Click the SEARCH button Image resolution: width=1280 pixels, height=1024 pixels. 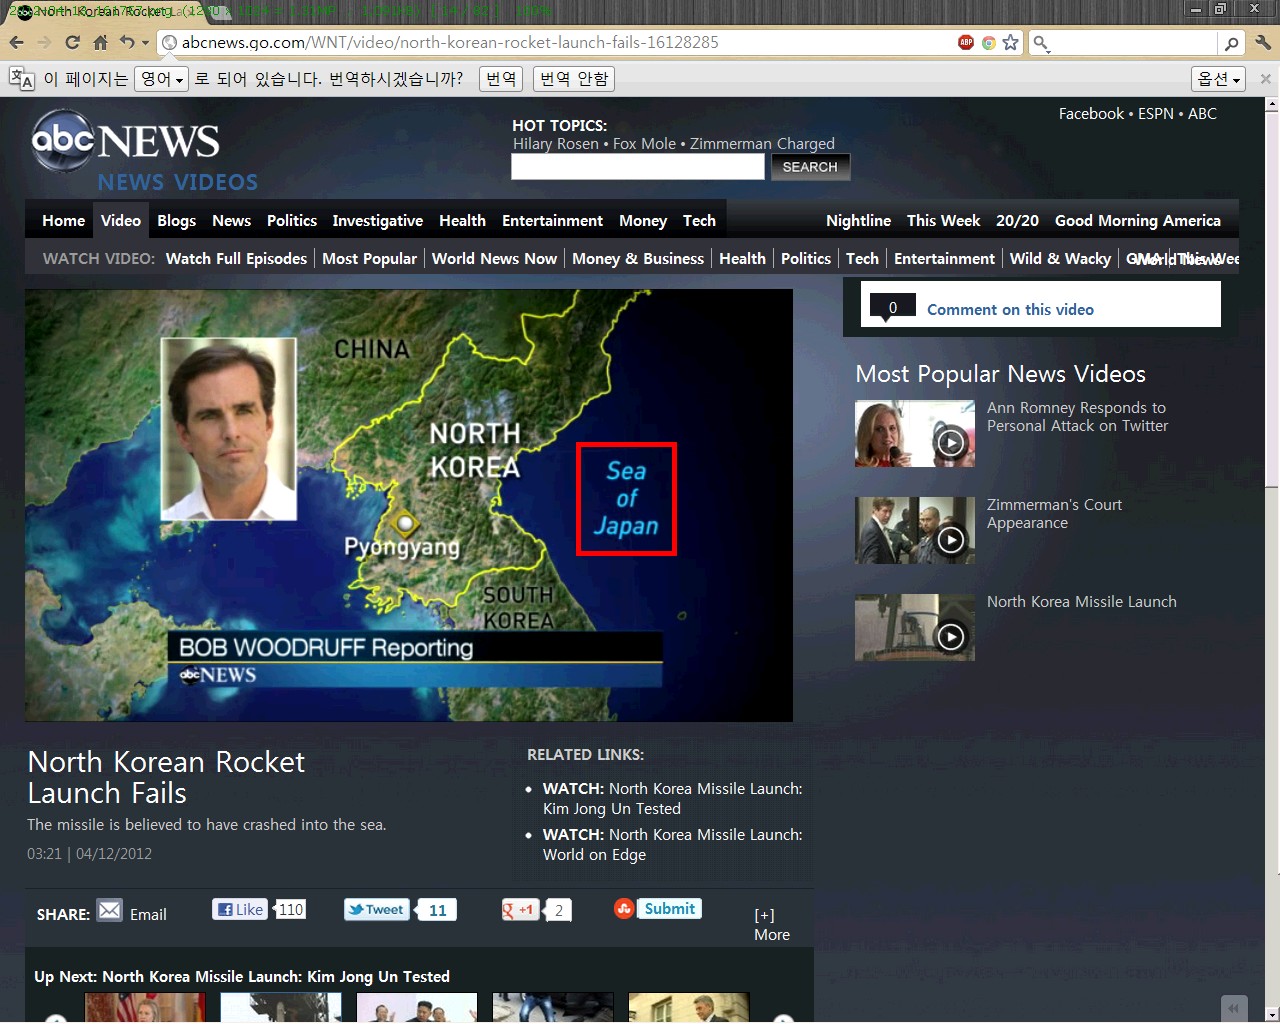[810, 167]
